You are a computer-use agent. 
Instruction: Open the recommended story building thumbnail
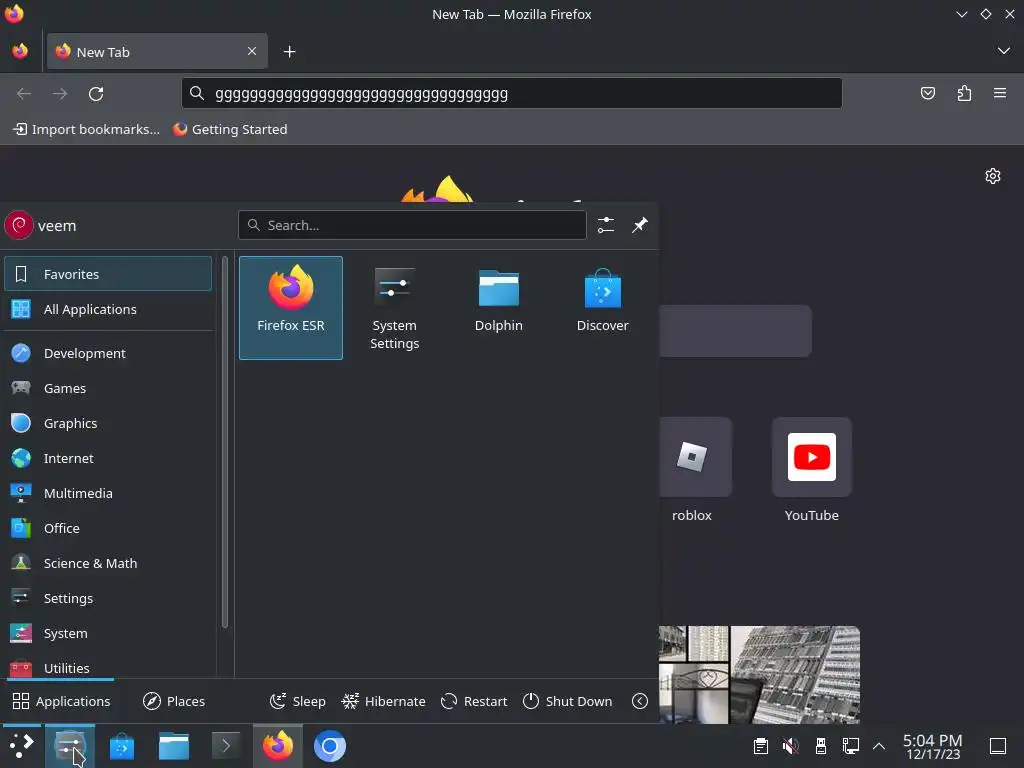coord(759,675)
